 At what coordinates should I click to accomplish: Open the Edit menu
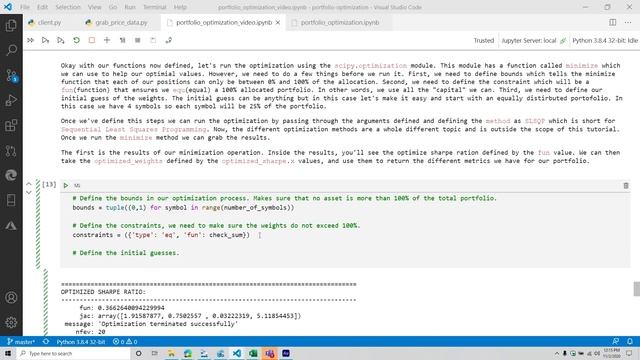click(x=42, y=7)
